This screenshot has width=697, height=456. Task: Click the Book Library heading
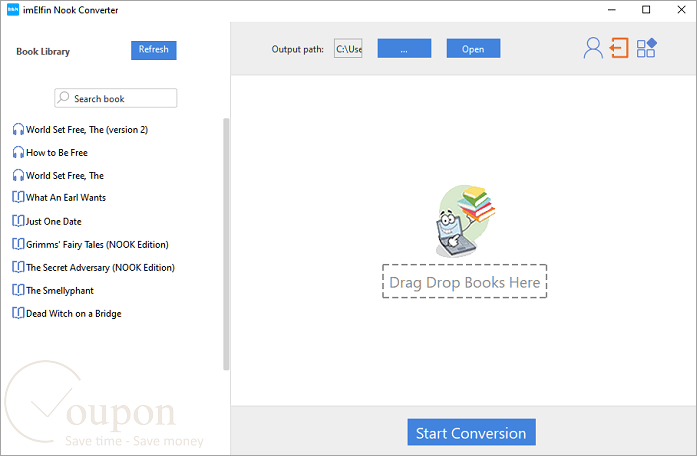[43, 52]
